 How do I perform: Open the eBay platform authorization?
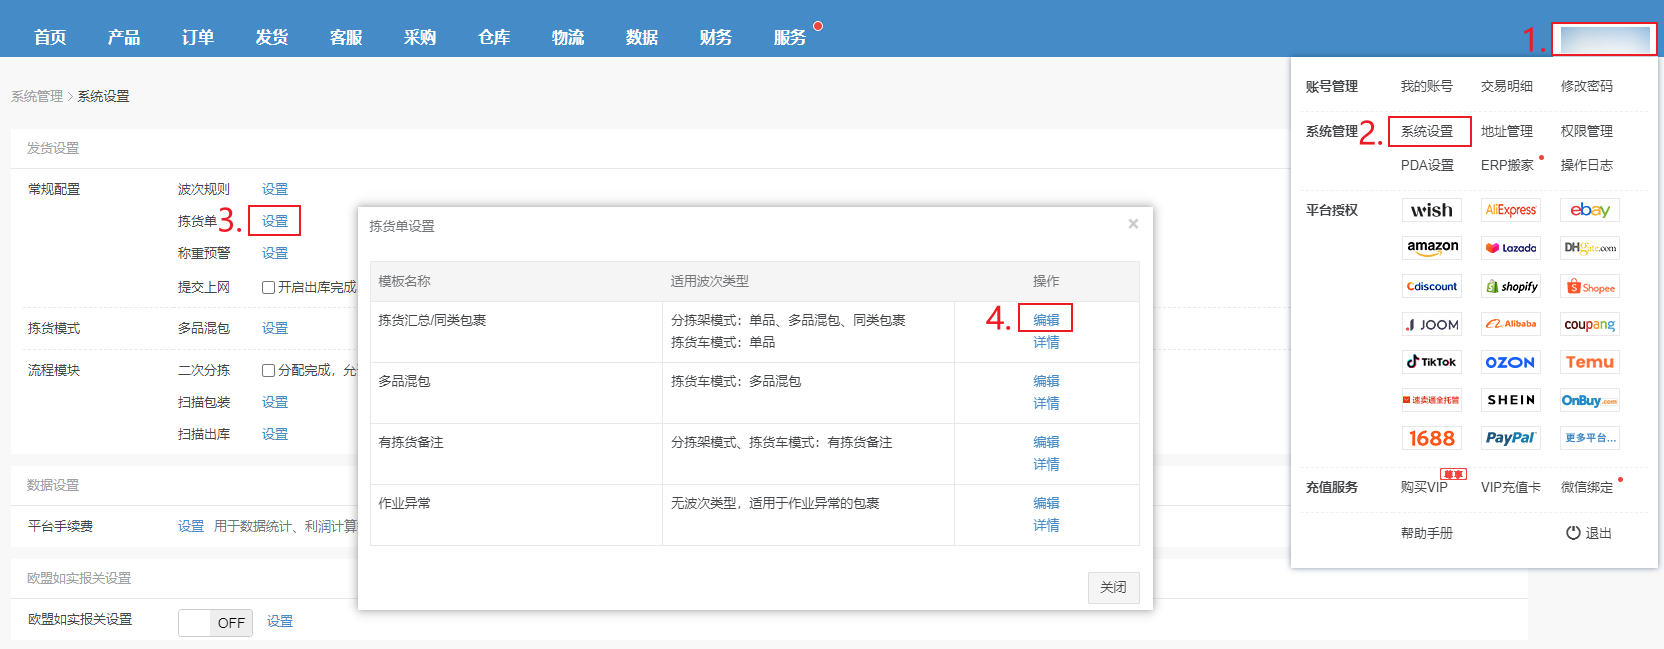pos(1589,210)
